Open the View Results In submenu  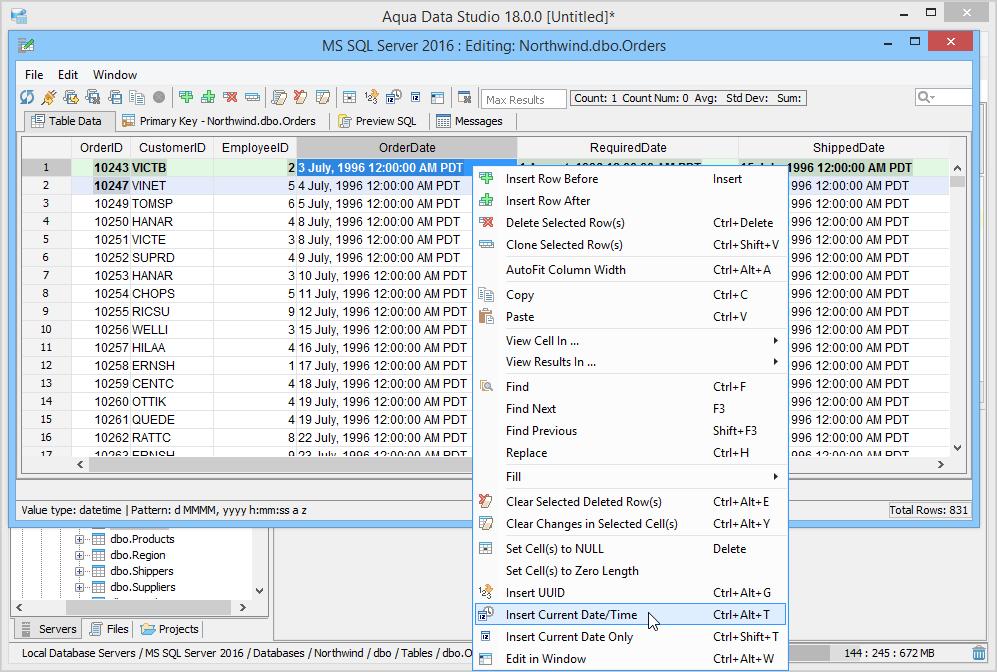click(x=631, y=362)
